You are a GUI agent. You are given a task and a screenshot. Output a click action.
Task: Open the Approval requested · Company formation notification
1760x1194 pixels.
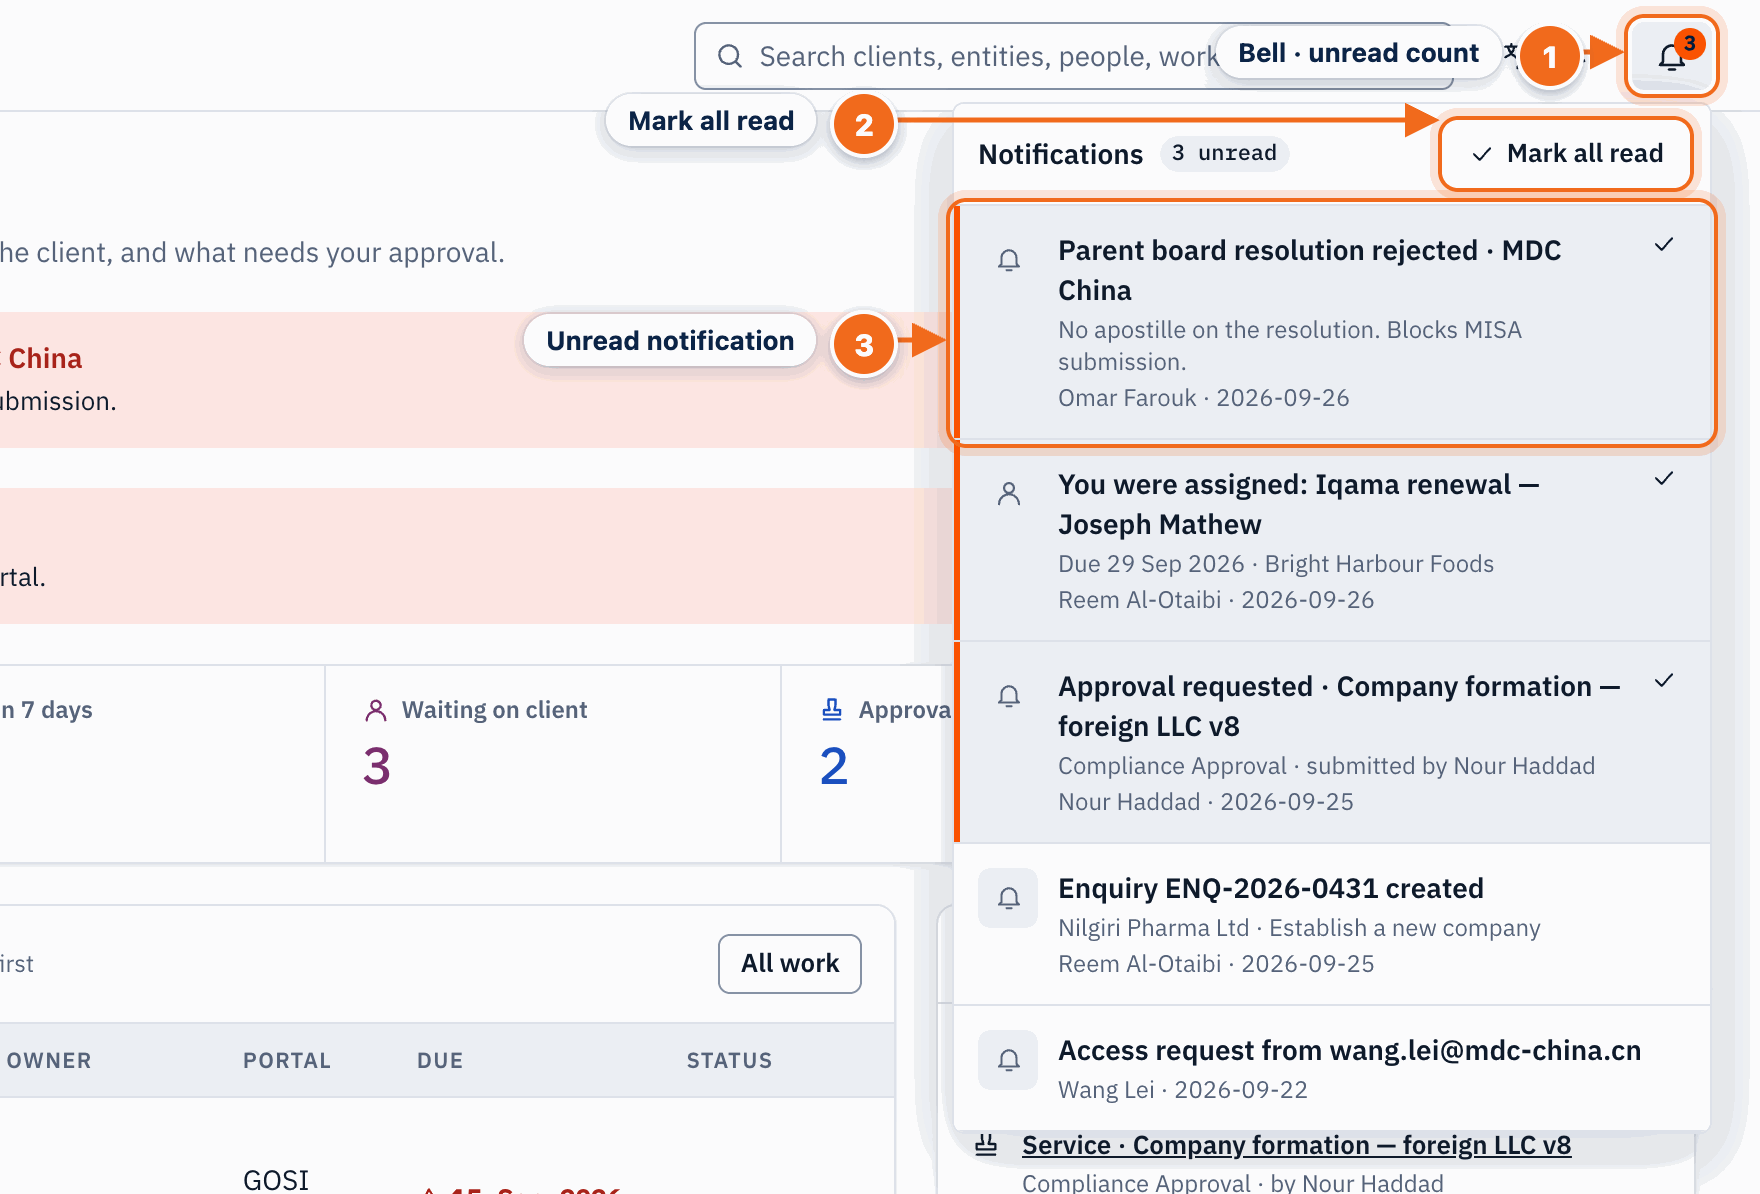pyautogui.click(x=1333, y=743)
